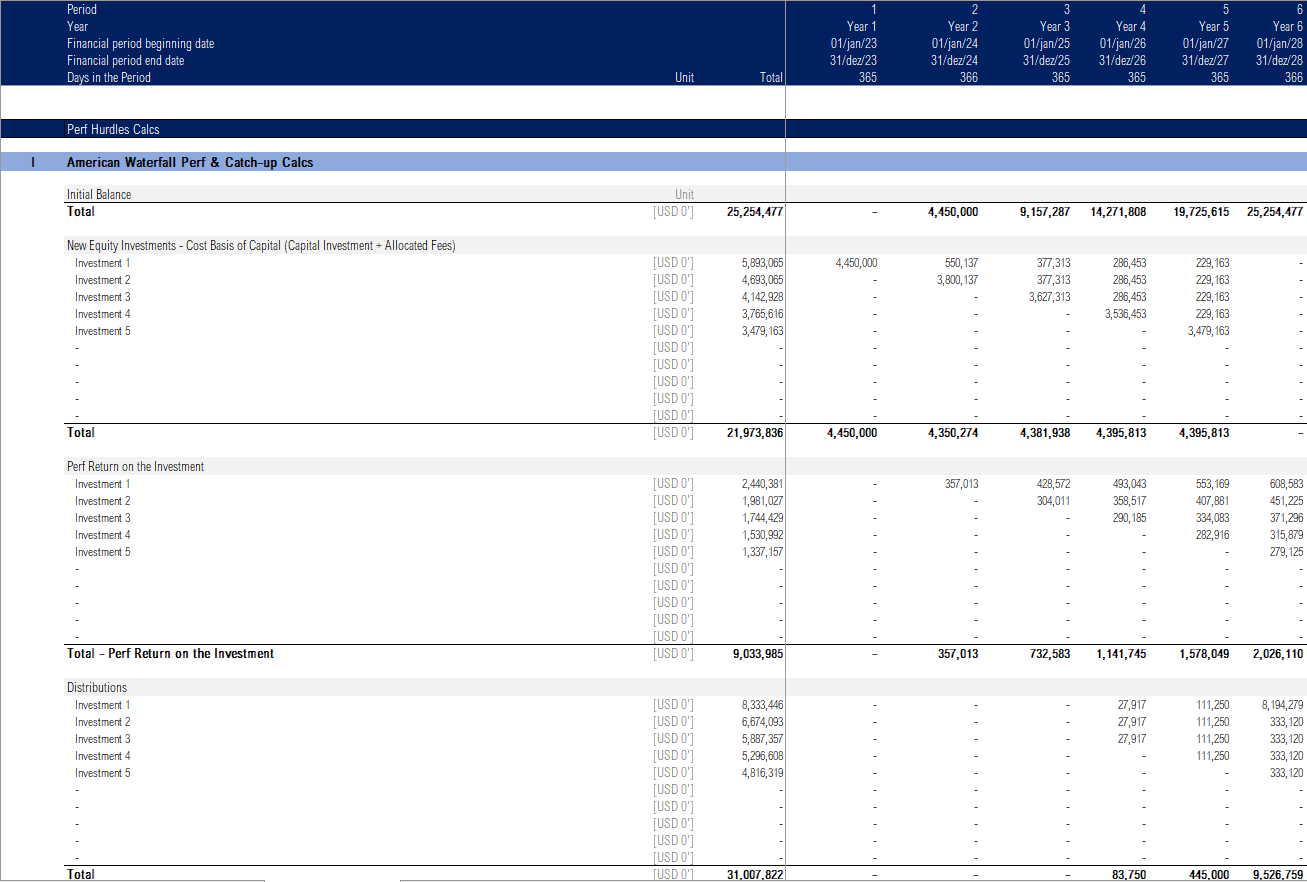The image size is (1307, 882).
Task: Click the 3,627,313 cell for Investment 3
Action: click(x=1048, y=297)
